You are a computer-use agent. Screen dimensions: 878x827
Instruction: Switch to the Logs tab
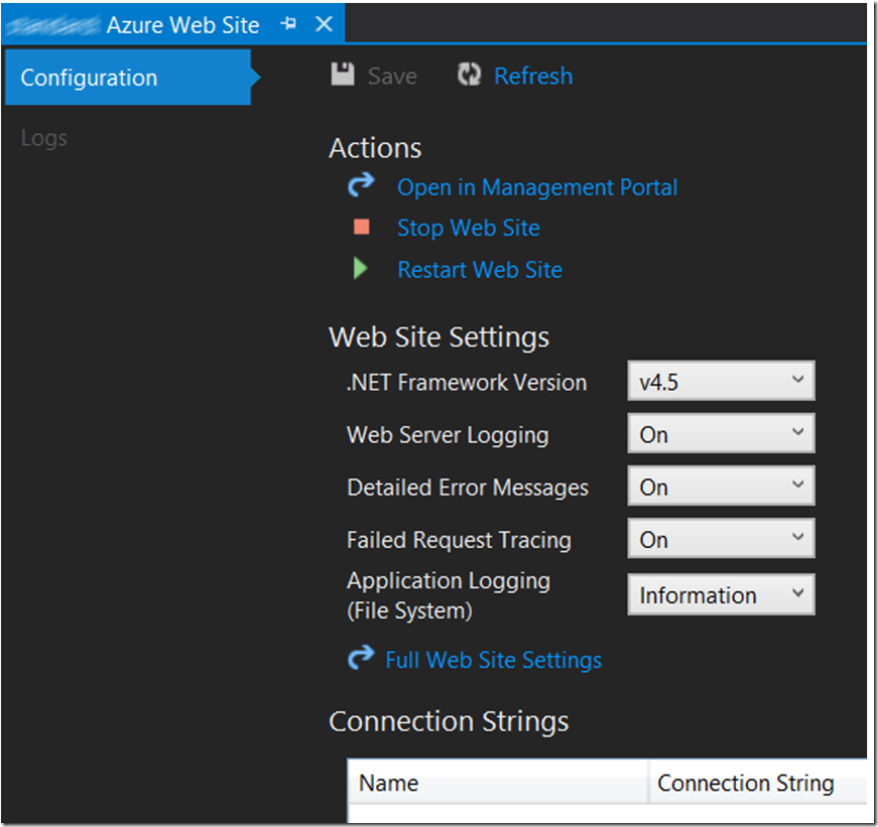(44, 138)
